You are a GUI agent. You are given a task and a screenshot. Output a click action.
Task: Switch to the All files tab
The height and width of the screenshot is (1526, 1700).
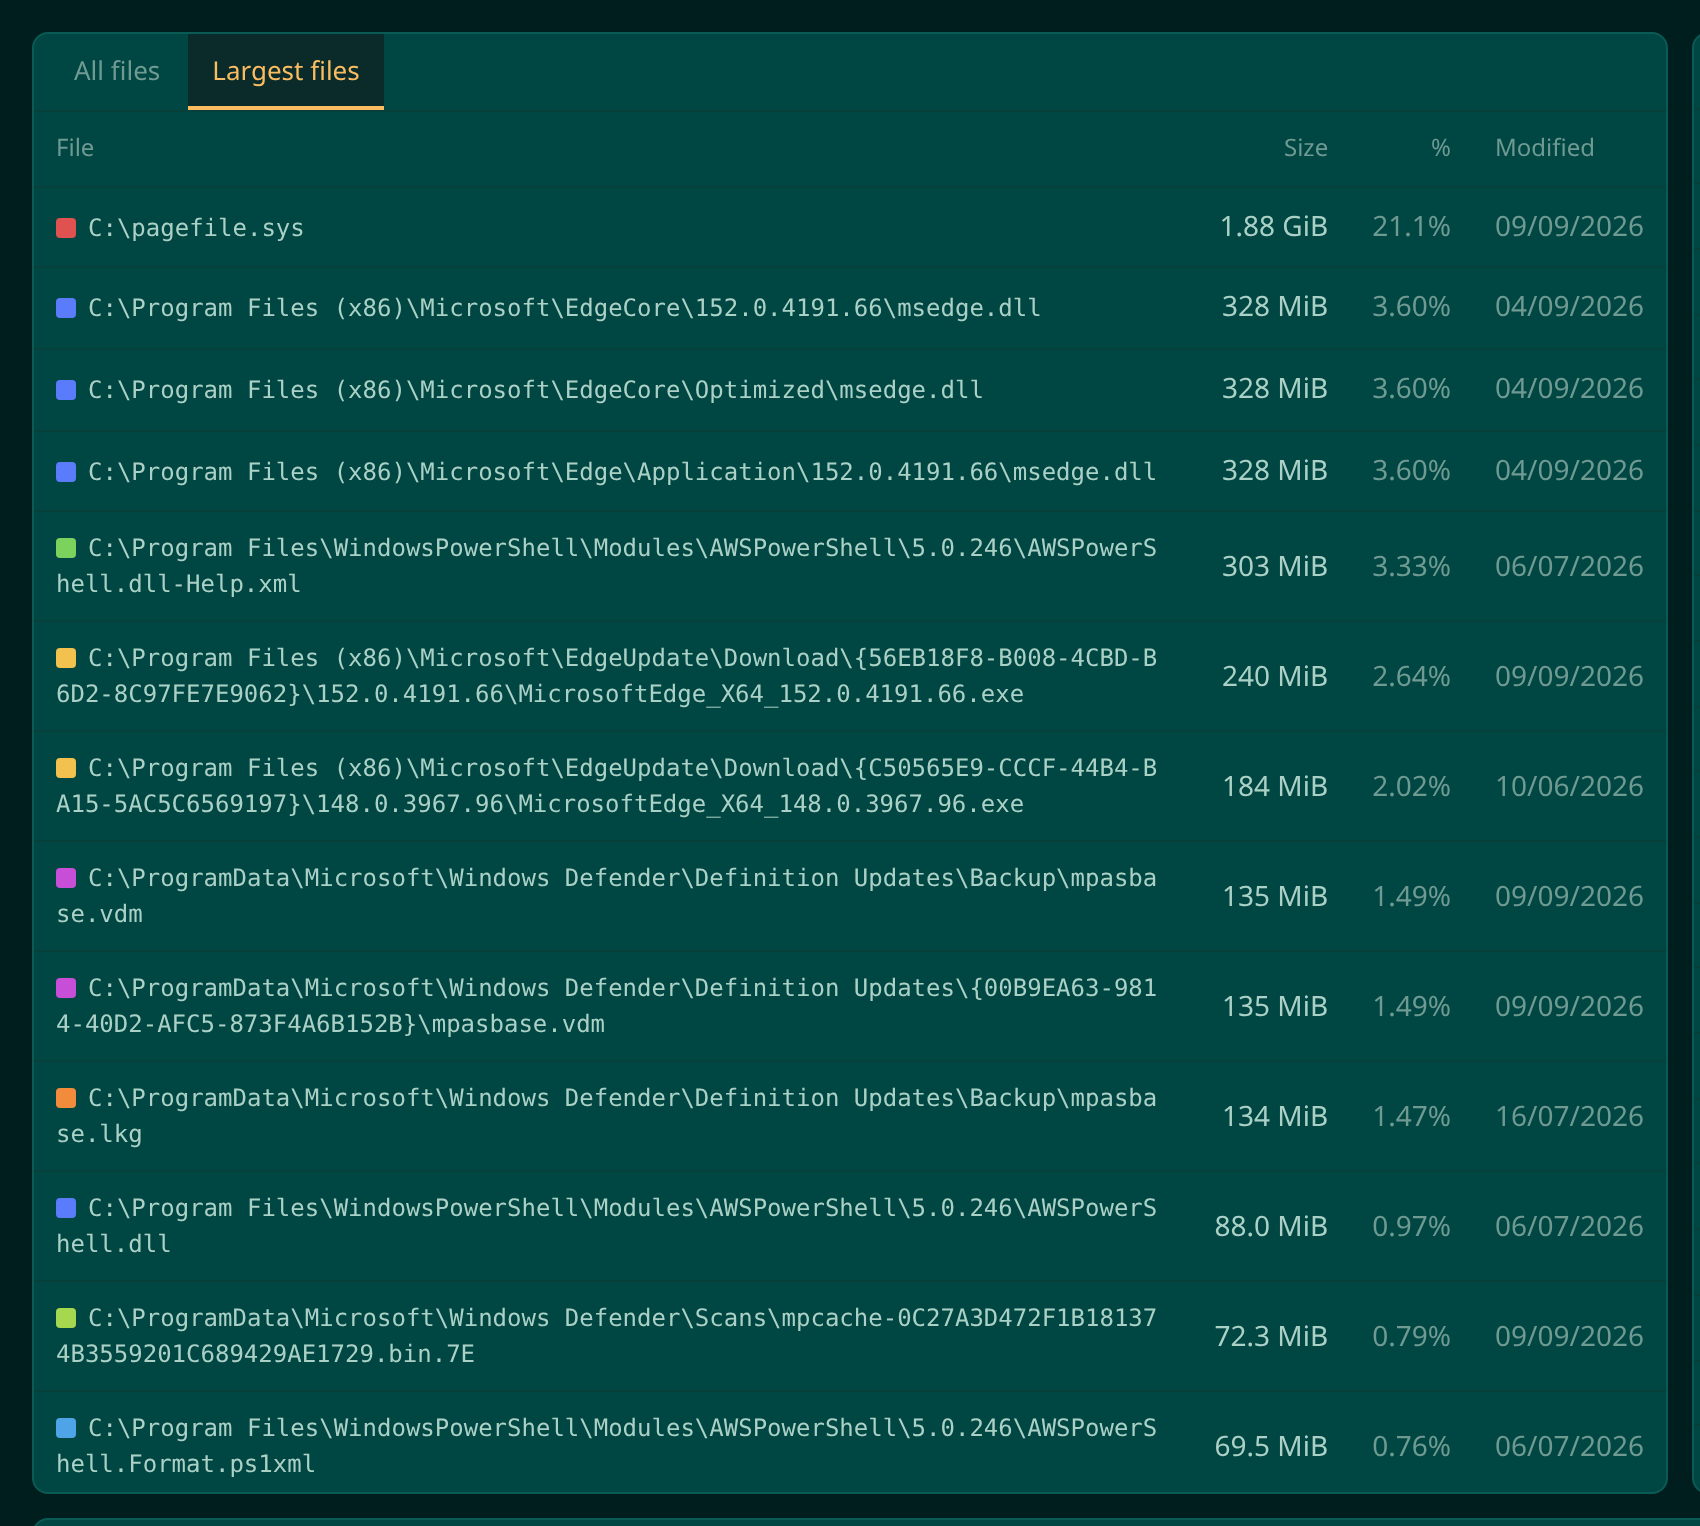point(117,71)
